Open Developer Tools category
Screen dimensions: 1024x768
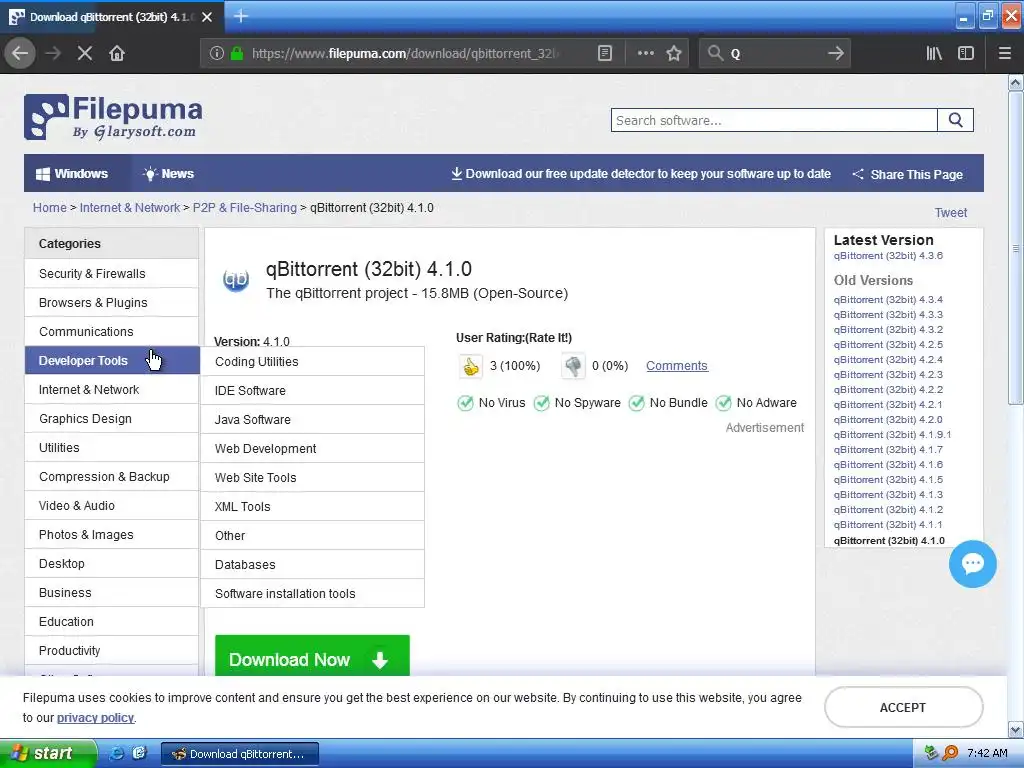[112, 360]
